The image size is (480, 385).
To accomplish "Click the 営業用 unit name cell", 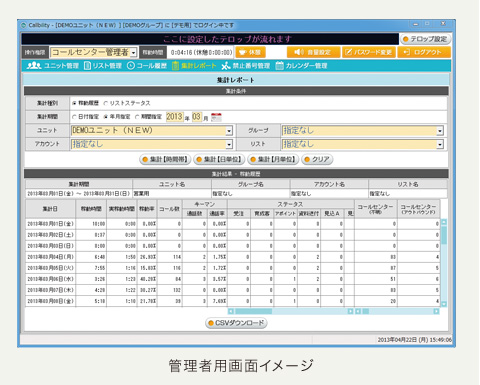I will click(172, 194).
